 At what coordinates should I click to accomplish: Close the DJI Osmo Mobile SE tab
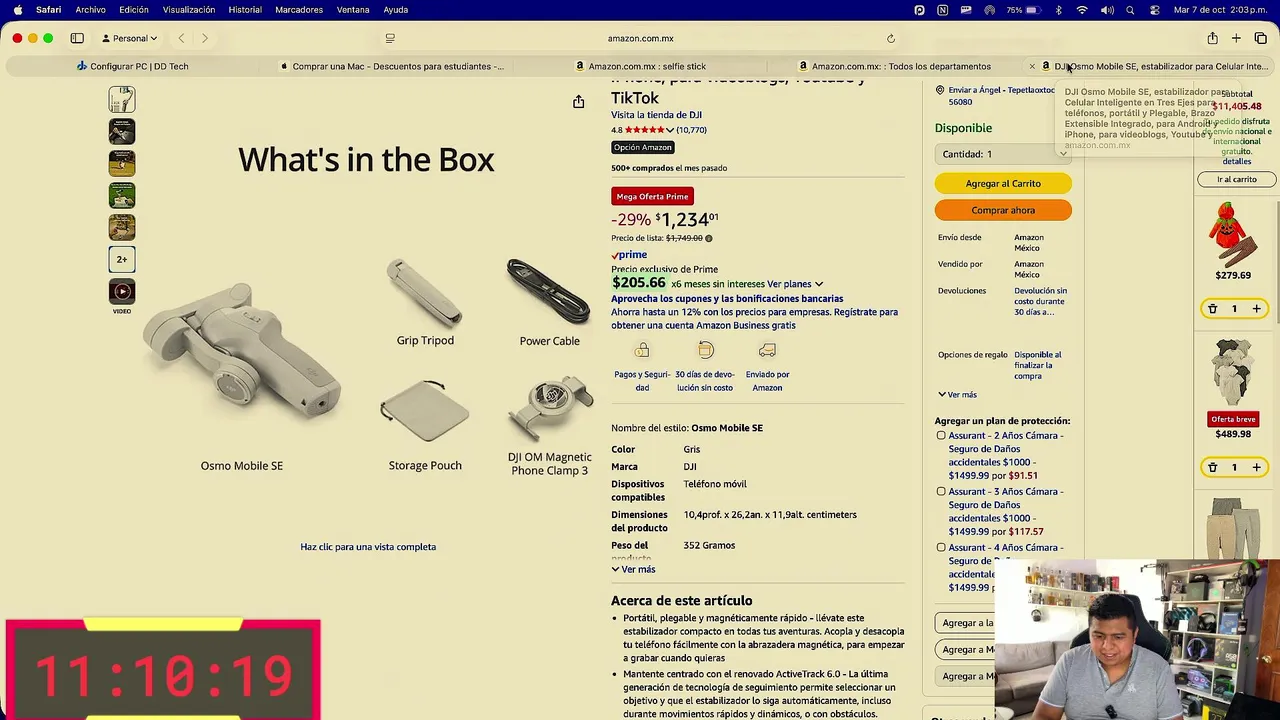(x=1032, y=66)
